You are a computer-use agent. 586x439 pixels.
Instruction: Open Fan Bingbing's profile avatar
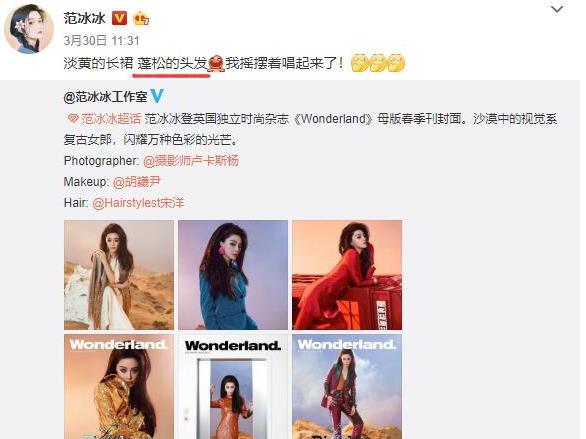pyautogui.click(x=28, y=29)
